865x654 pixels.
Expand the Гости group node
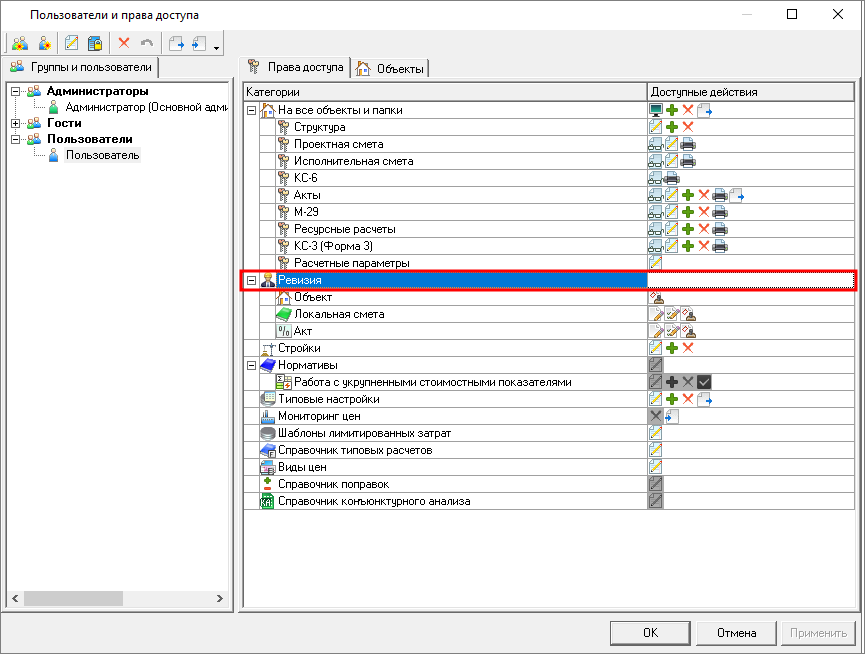pos(16,123)
